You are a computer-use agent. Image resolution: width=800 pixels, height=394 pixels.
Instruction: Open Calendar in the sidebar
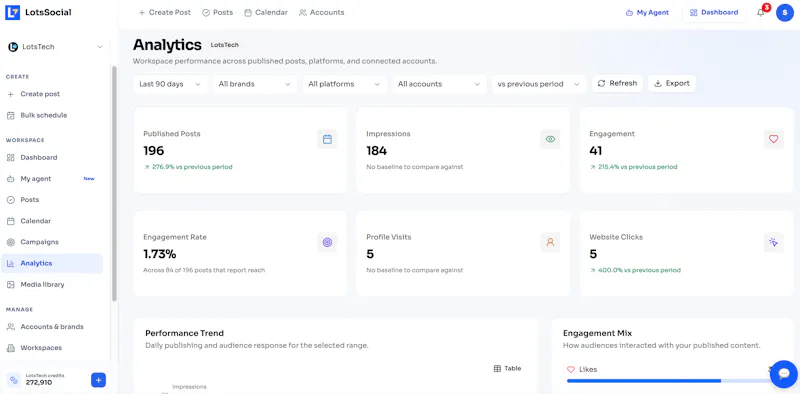point(52,221)
